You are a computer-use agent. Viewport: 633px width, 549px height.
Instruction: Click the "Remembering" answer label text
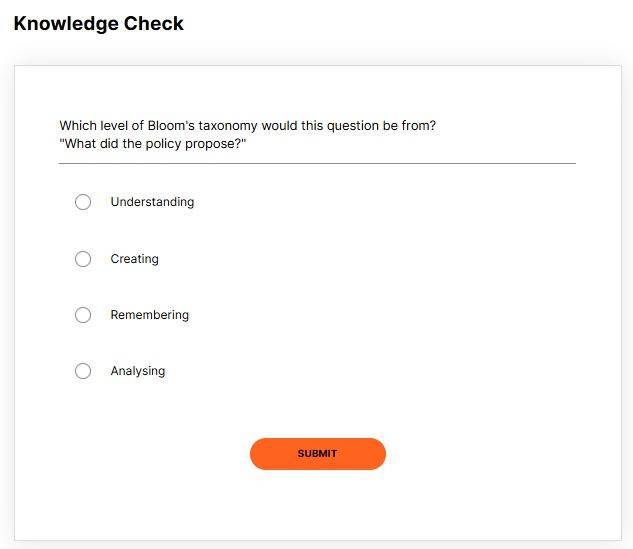(149, 315)
